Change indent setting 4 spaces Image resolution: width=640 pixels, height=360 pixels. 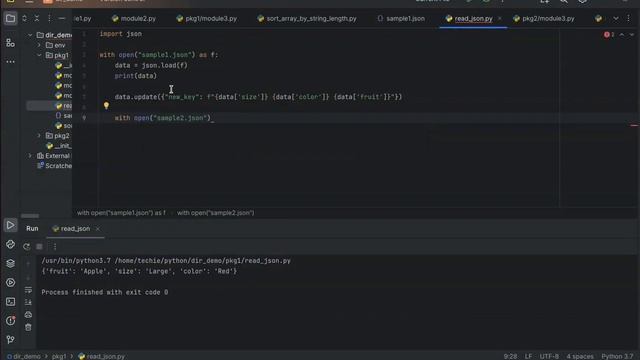click(580, 356)
